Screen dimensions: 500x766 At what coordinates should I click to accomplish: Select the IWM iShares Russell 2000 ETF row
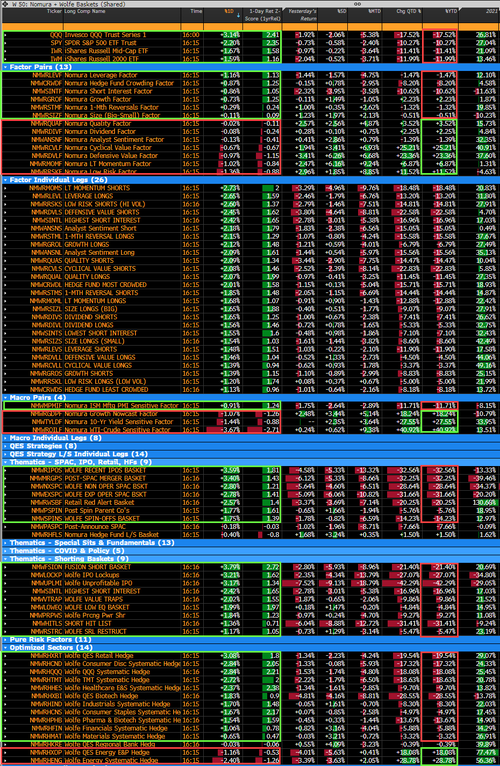pos(250,59)
